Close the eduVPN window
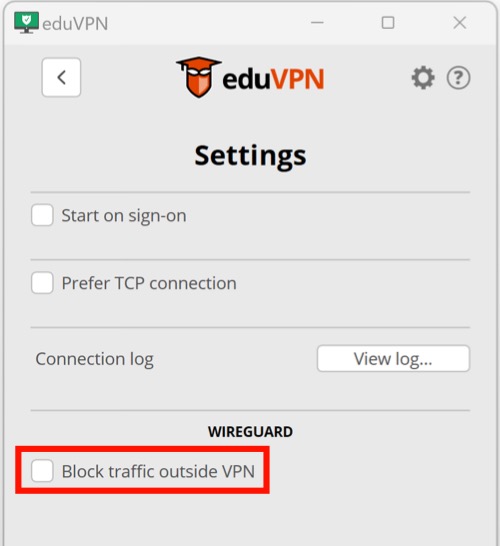This screenshot has height=546, width=500. (x=460, y=23)
